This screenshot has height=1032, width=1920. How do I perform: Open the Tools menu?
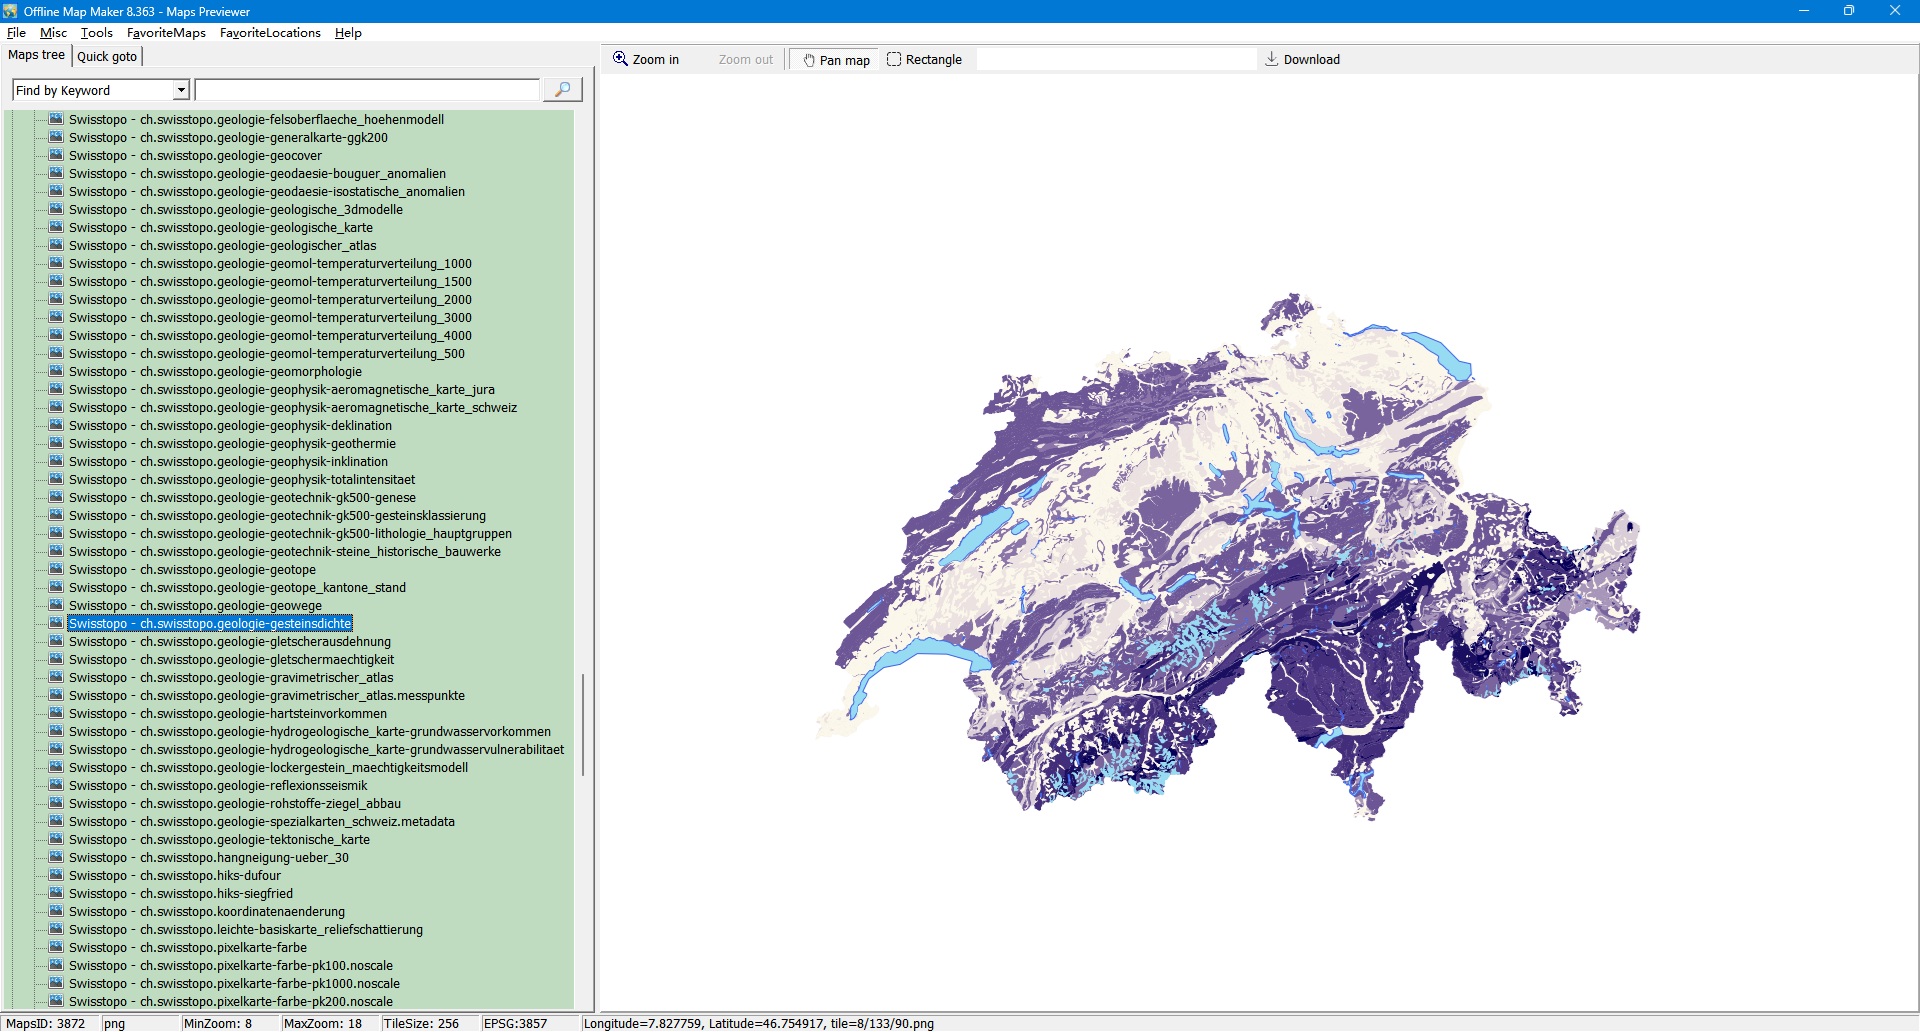click(x=97, y=33)
